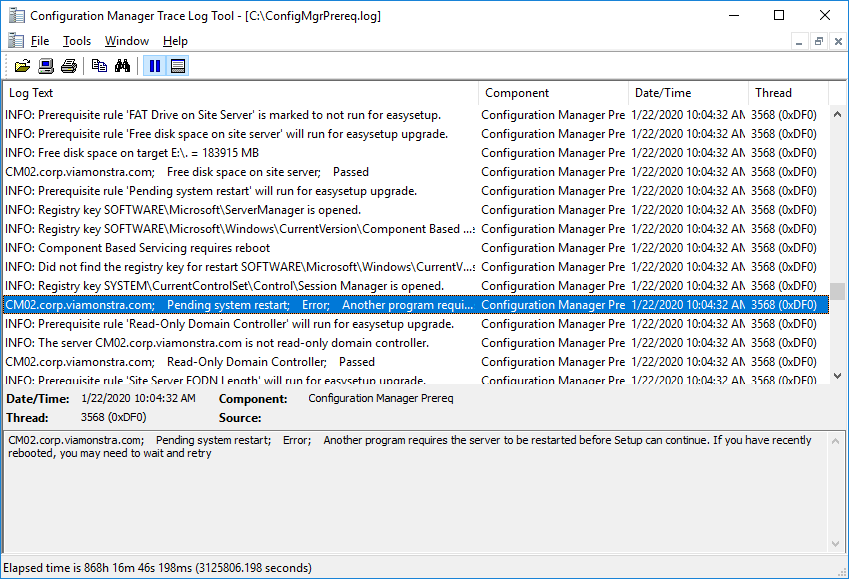Open the Help menu
Viewport: 849px width, 579px height.
[x=175, y=41]
